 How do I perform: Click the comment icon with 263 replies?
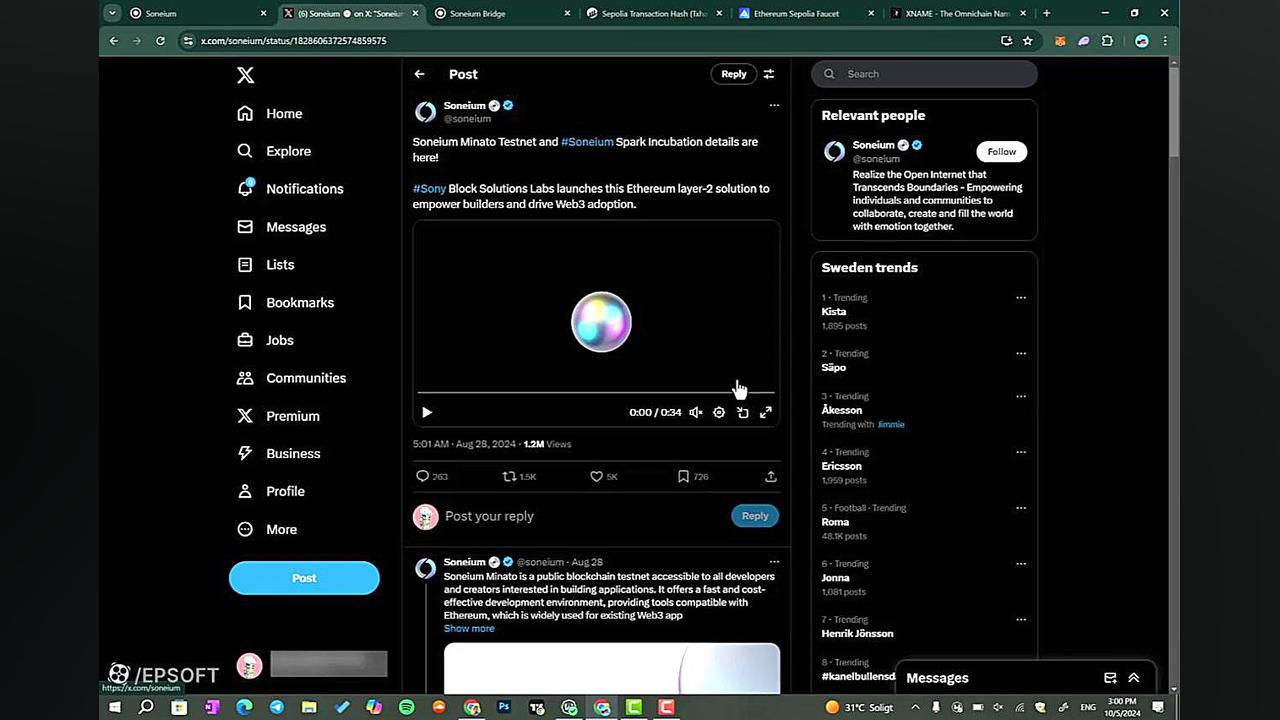point(422,477)
